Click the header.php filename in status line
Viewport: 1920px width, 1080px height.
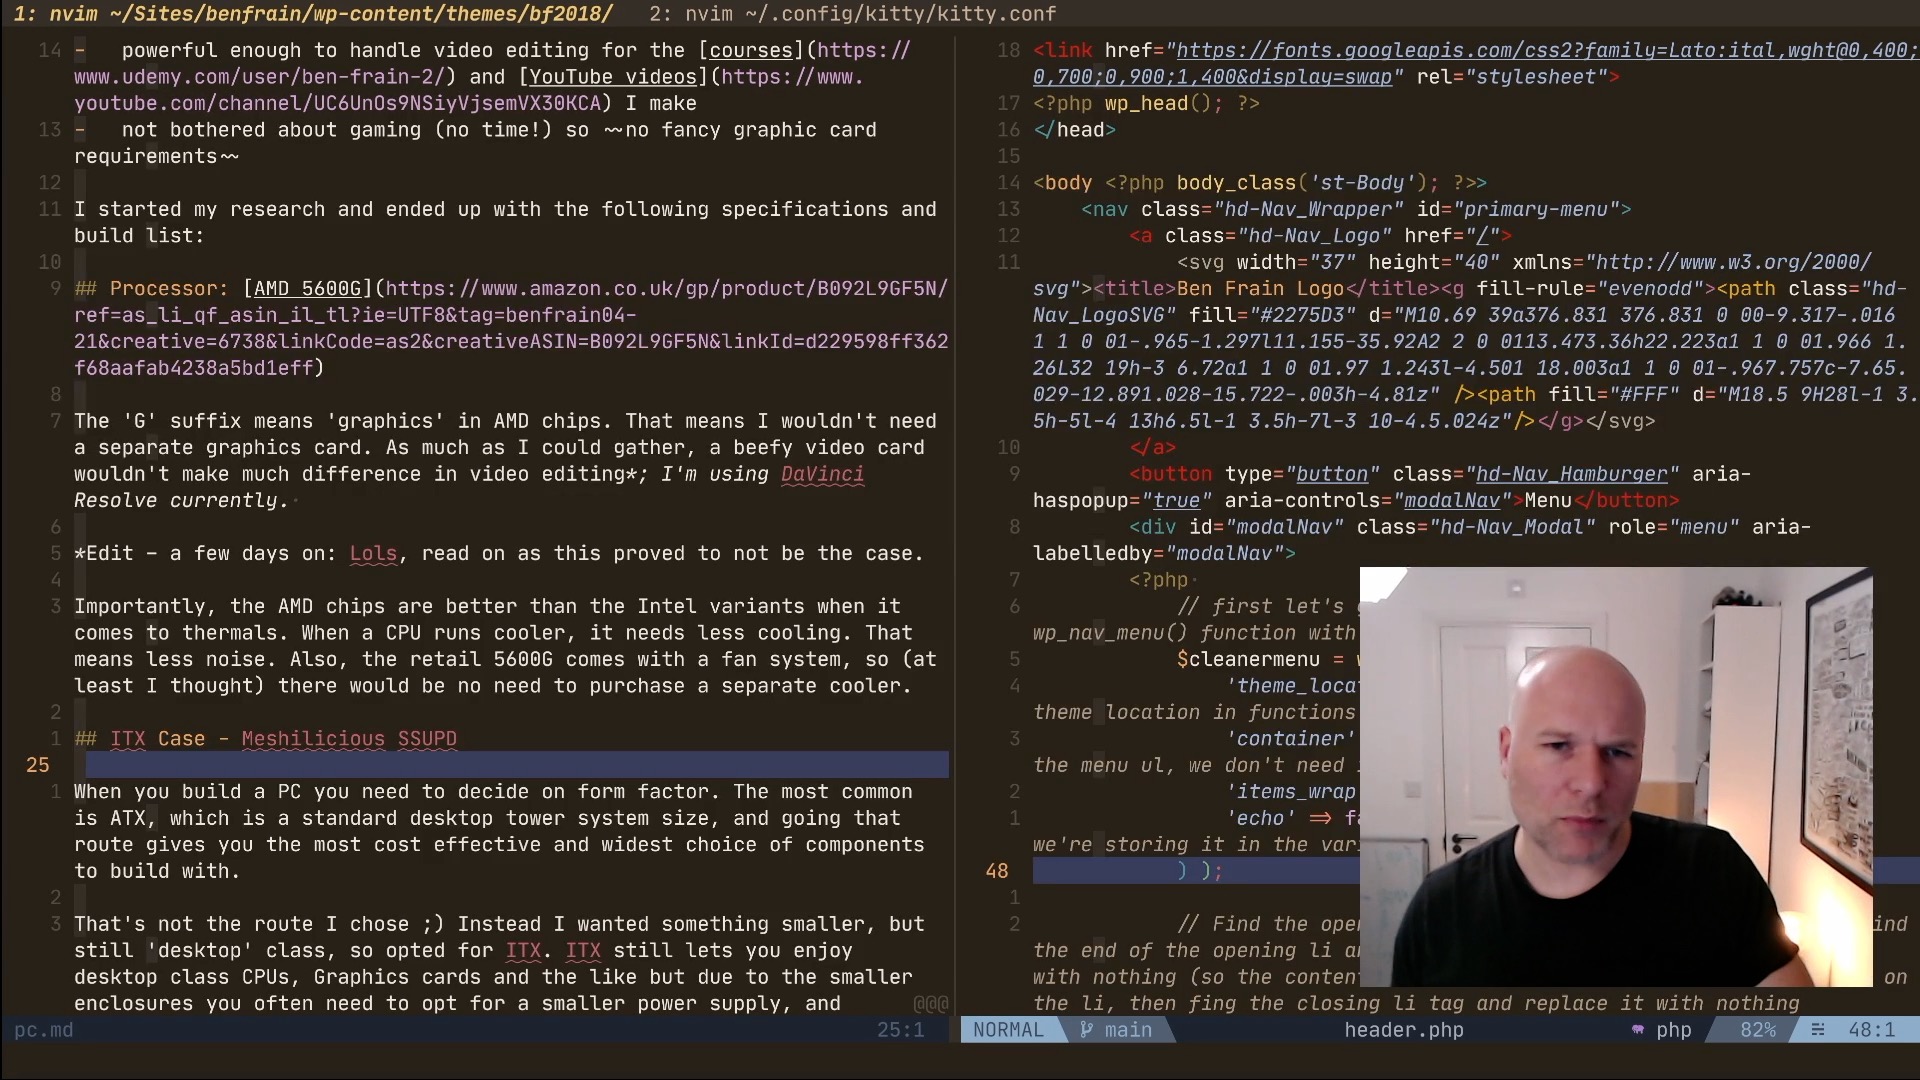(1404, 1030)
